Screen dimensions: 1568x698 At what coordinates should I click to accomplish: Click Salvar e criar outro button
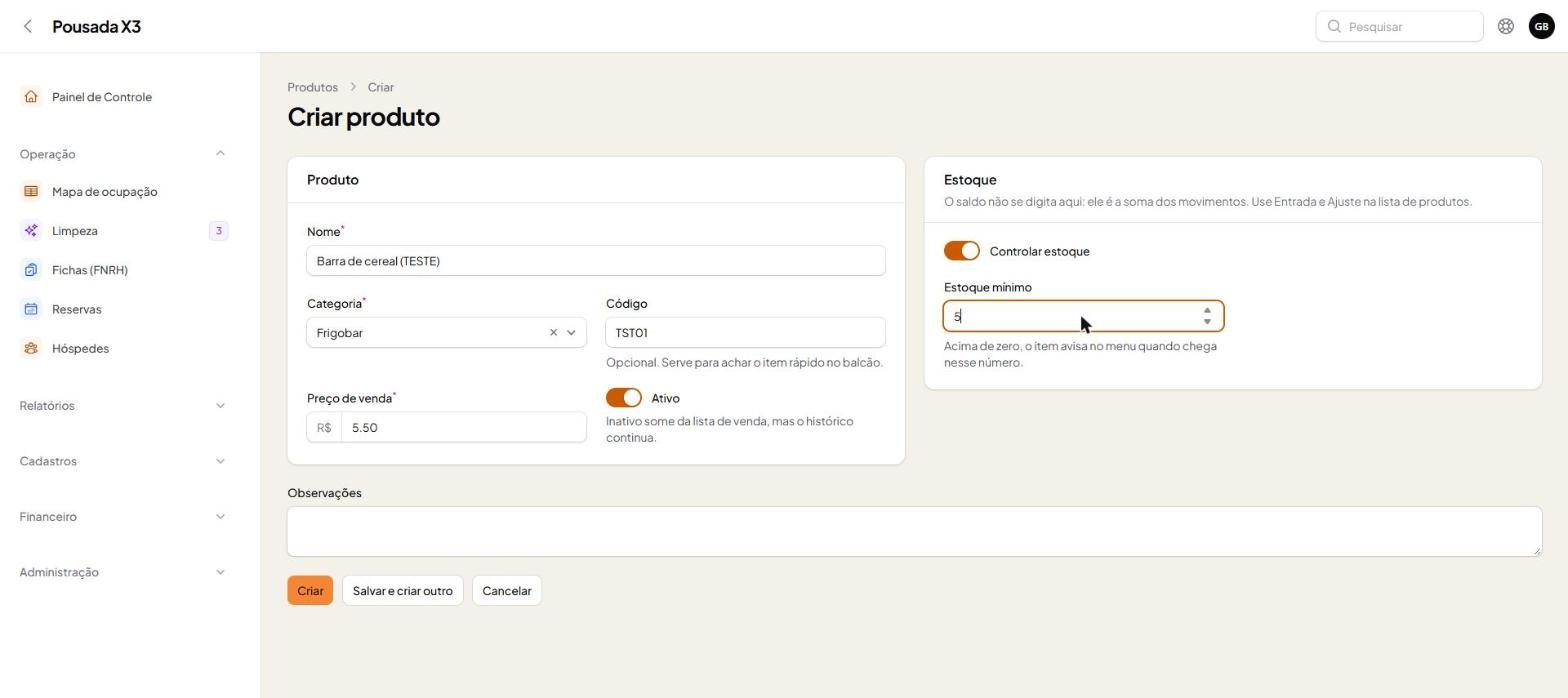click(403, 591)
